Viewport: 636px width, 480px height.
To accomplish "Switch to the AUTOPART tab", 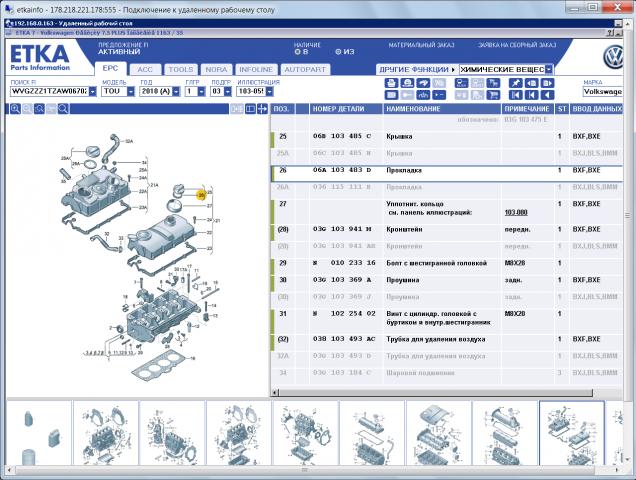I will pyautogui.click(x=305, y=69).
